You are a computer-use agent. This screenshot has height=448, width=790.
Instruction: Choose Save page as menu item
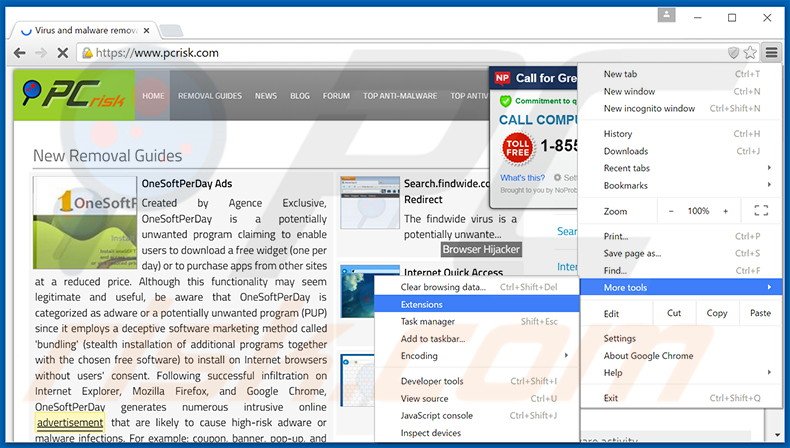click(x=681, y=253)
